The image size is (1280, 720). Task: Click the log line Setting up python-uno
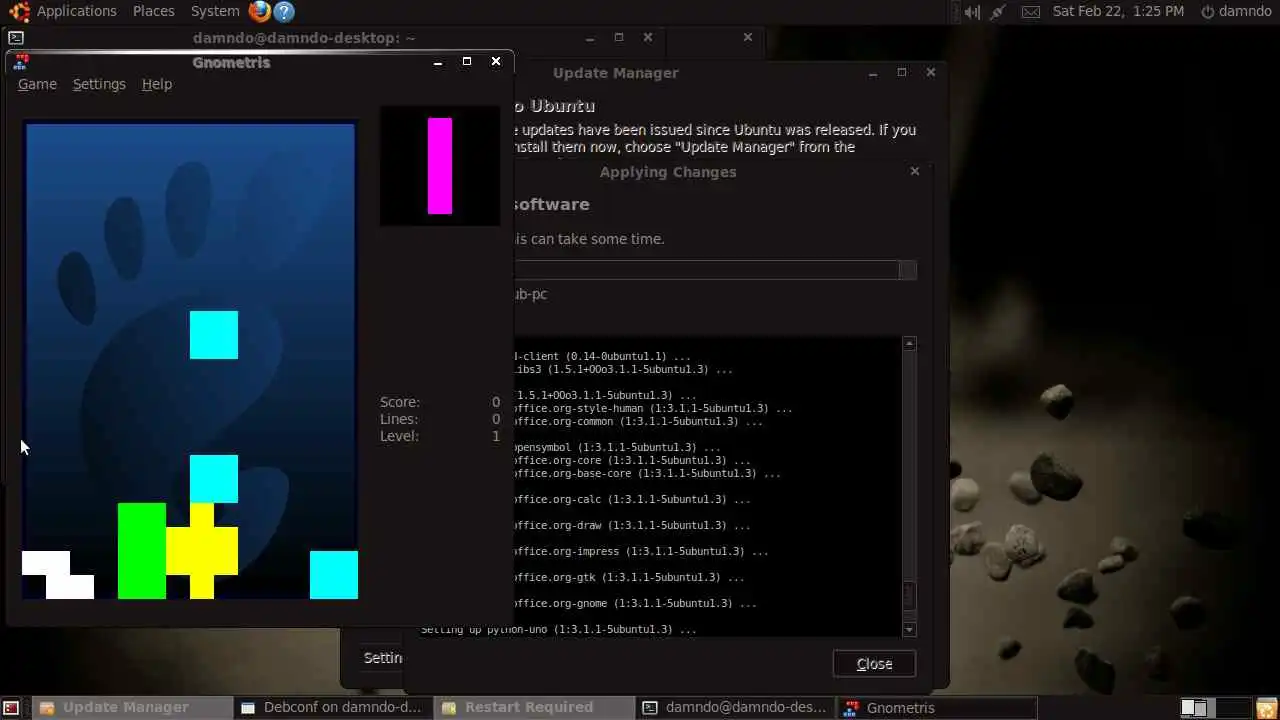(559, 629)
